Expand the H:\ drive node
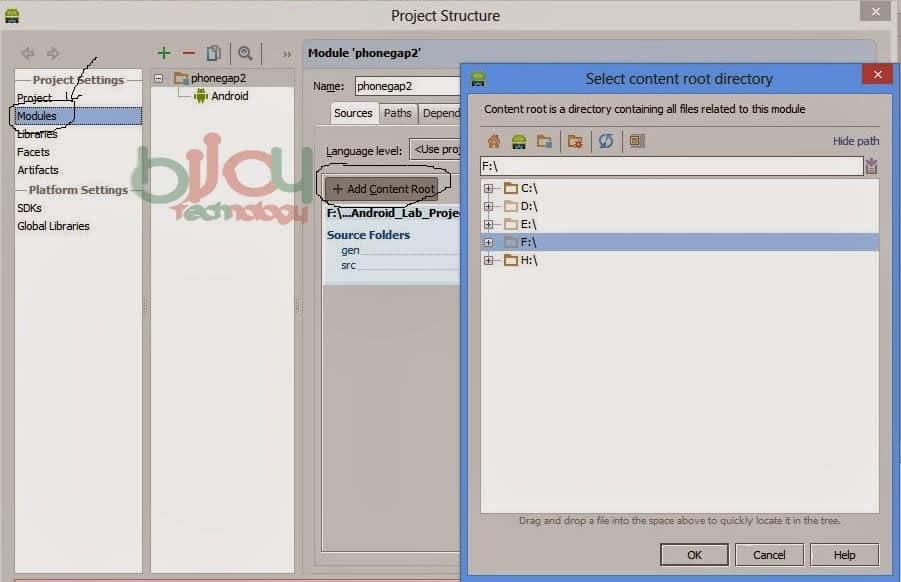Image resolution: width=901 pixels, height=582 pixels. pyautogui.click(x=488, y=260)
